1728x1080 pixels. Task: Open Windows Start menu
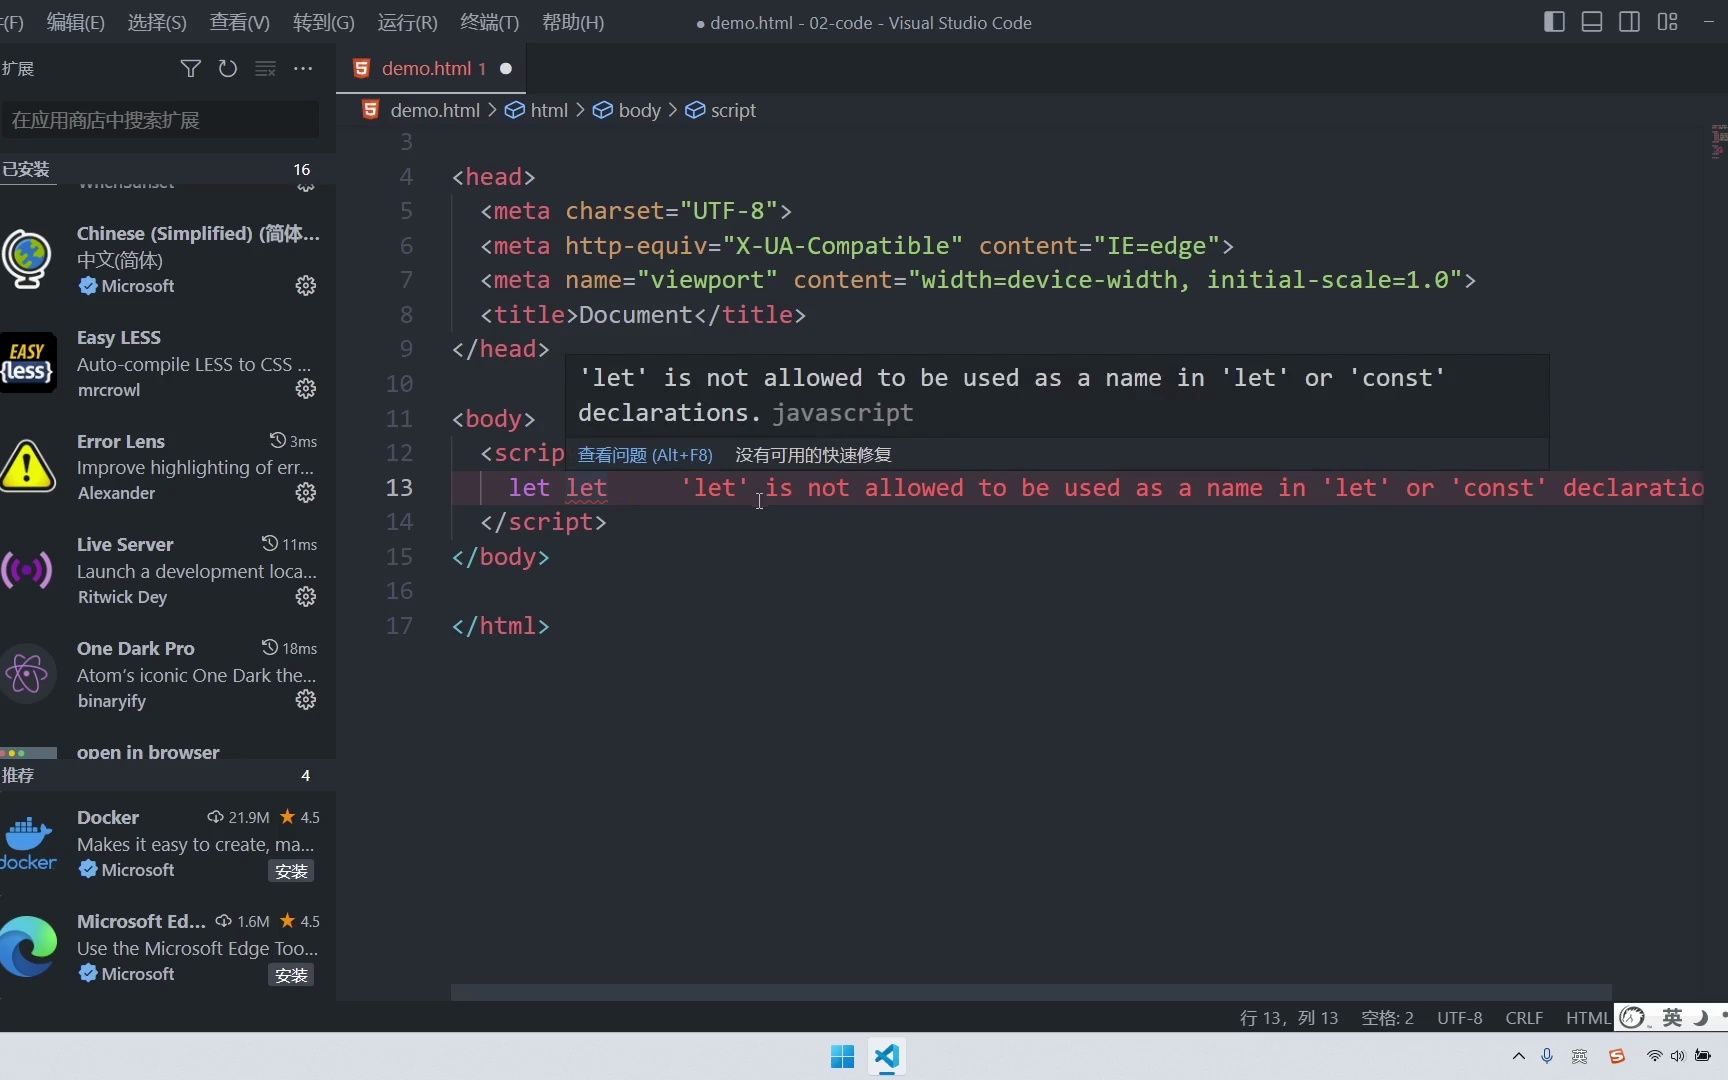(842, 1056)
